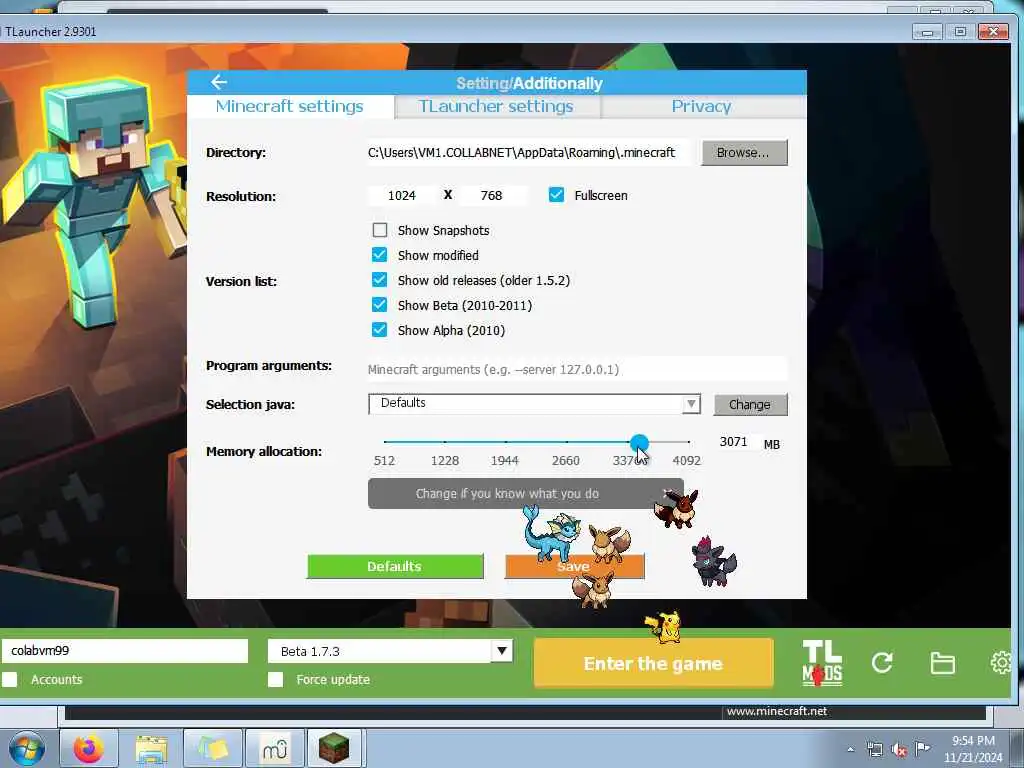Click the www.minecraft.net text
This screenshot has height=768, width=1024.
(776, 711)
